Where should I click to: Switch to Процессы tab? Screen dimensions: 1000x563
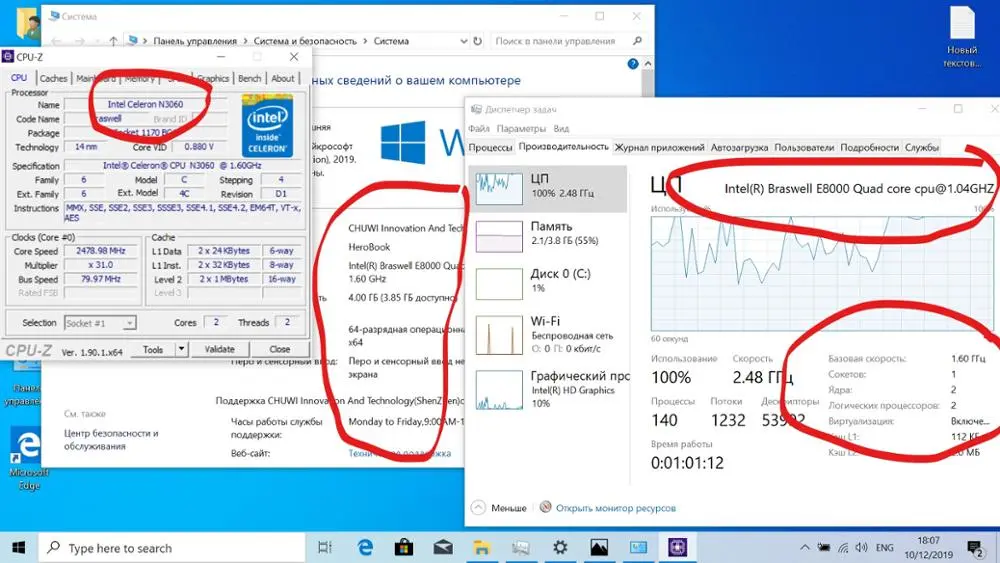pos(490,147)
